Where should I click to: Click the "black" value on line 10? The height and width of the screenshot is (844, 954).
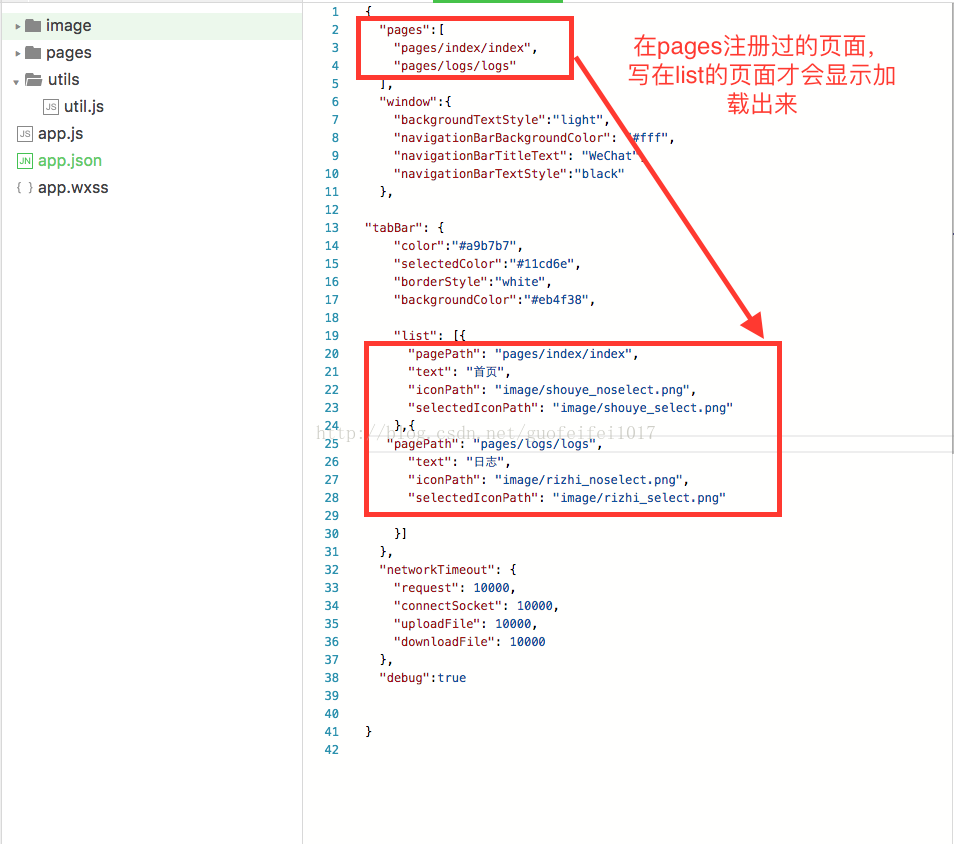click(599, 173)
